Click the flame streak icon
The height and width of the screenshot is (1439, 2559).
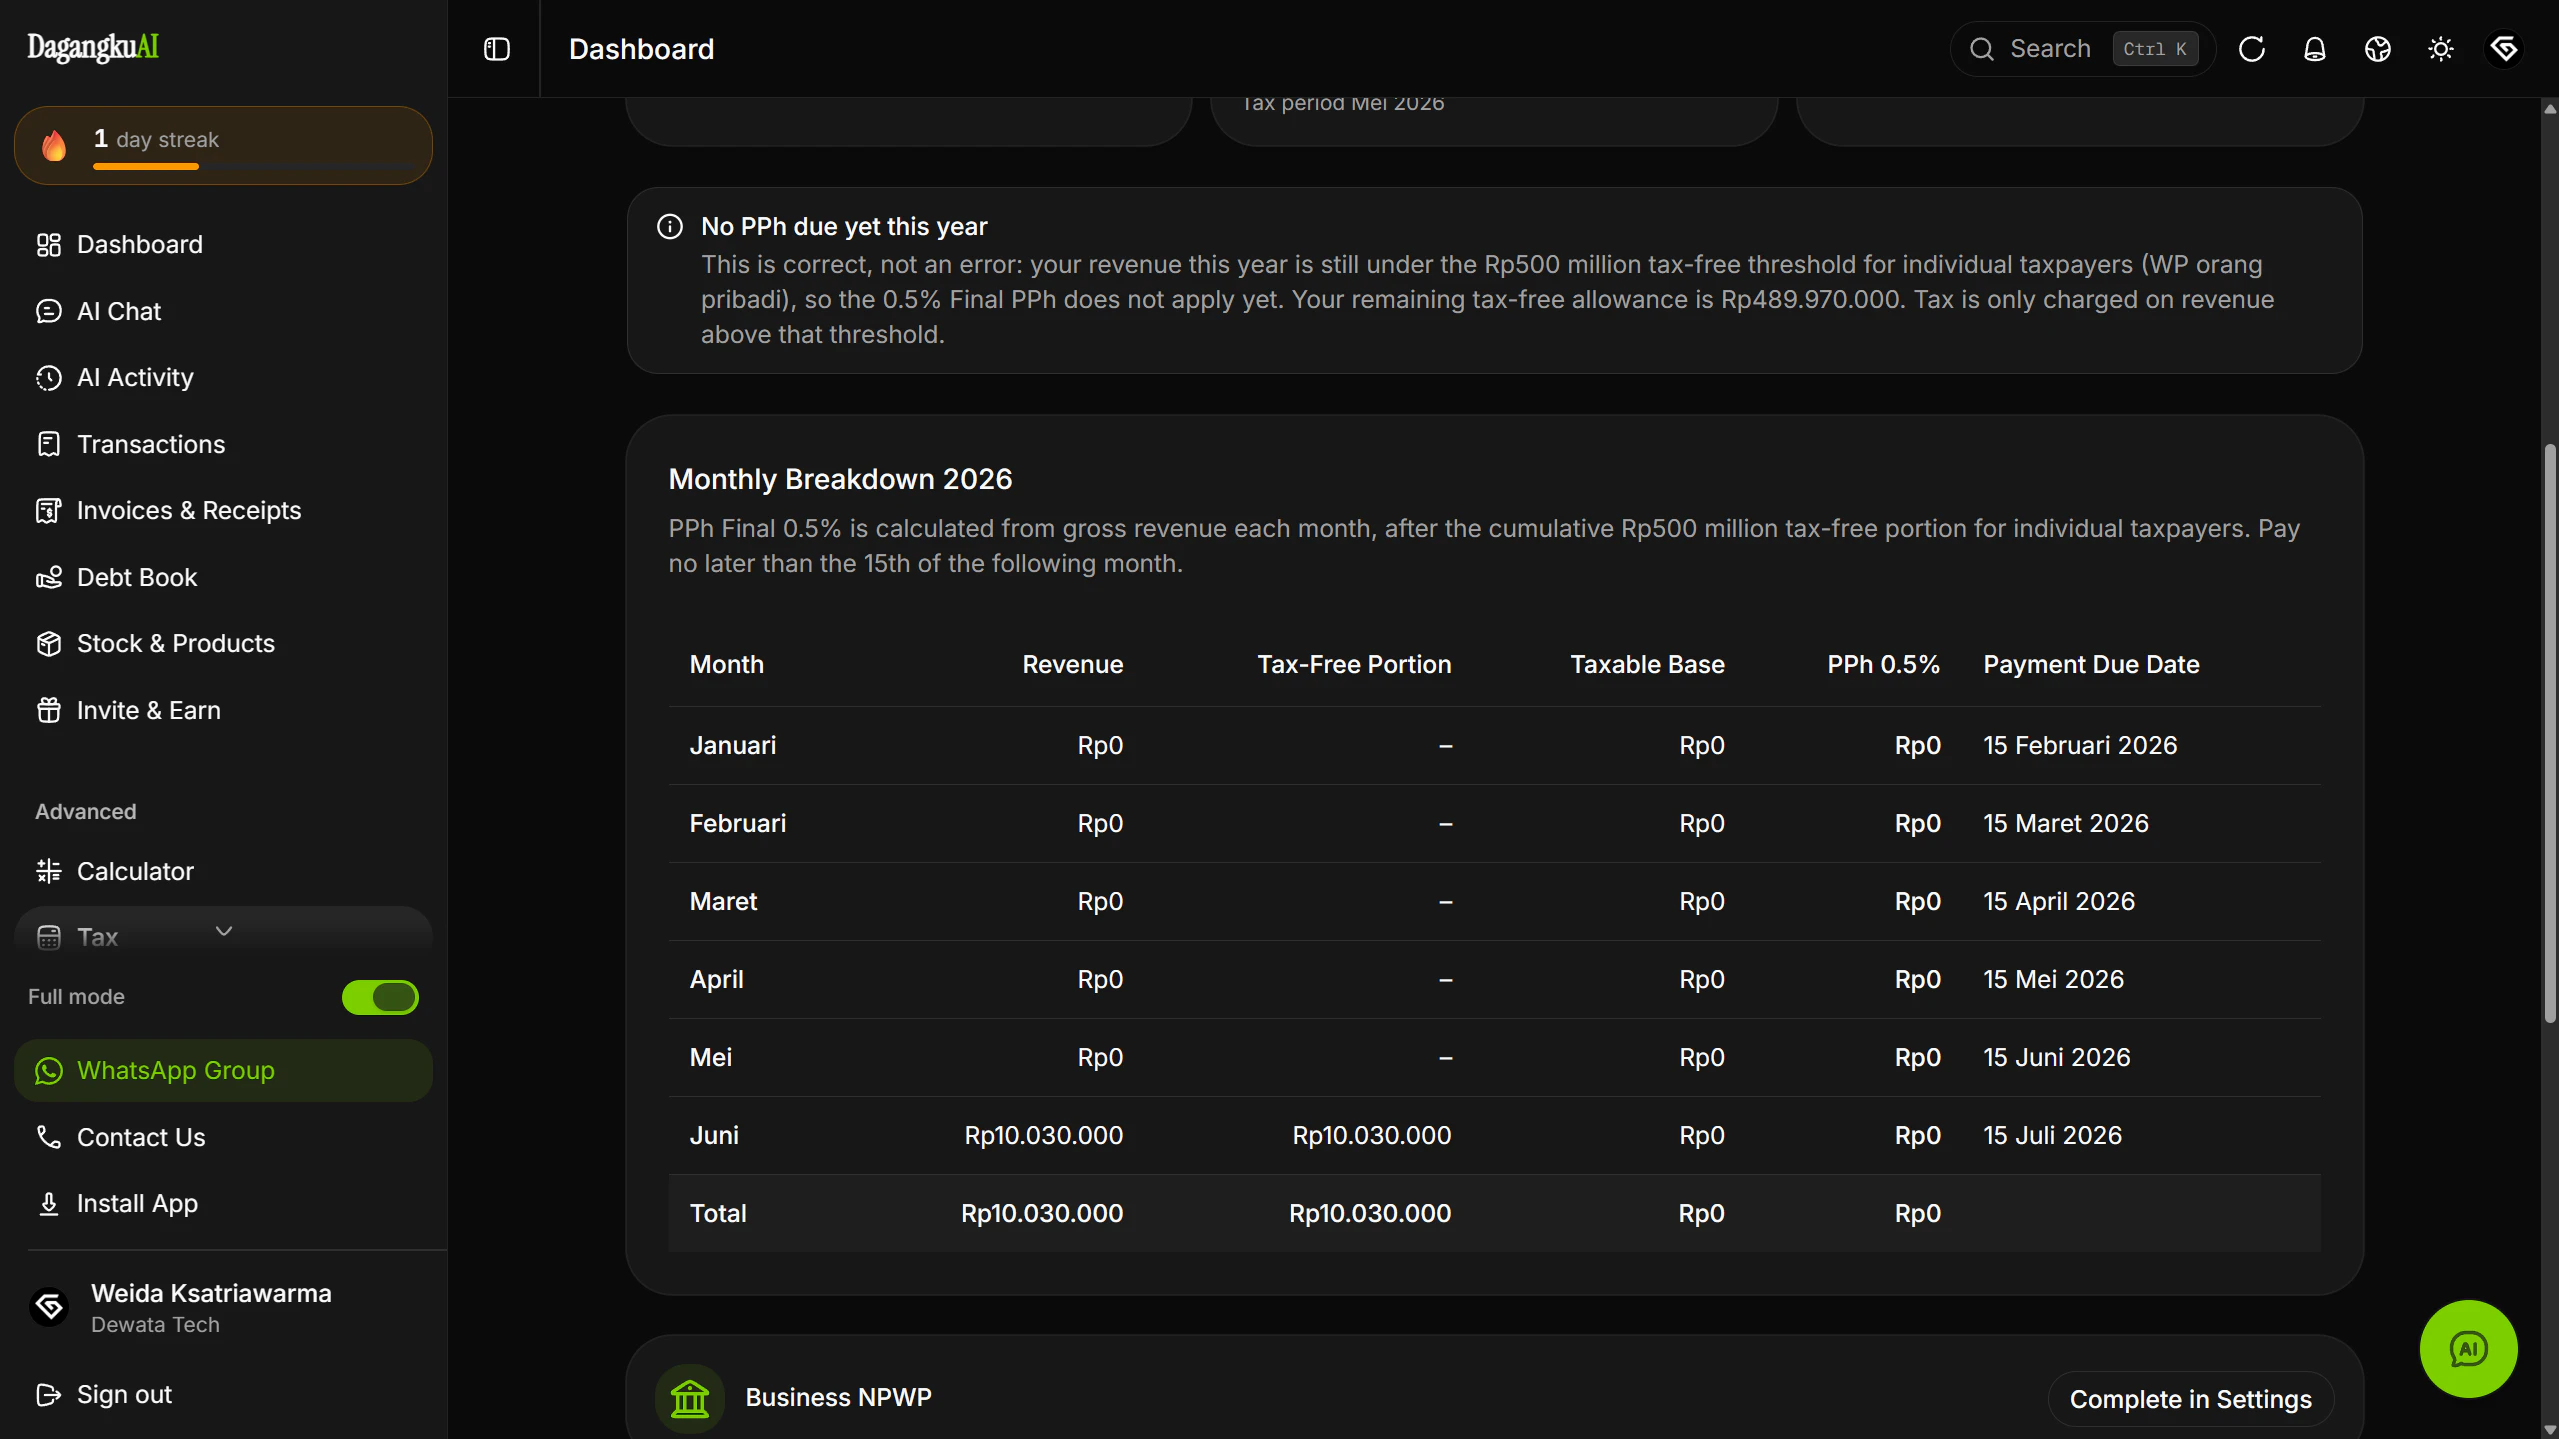54,146
